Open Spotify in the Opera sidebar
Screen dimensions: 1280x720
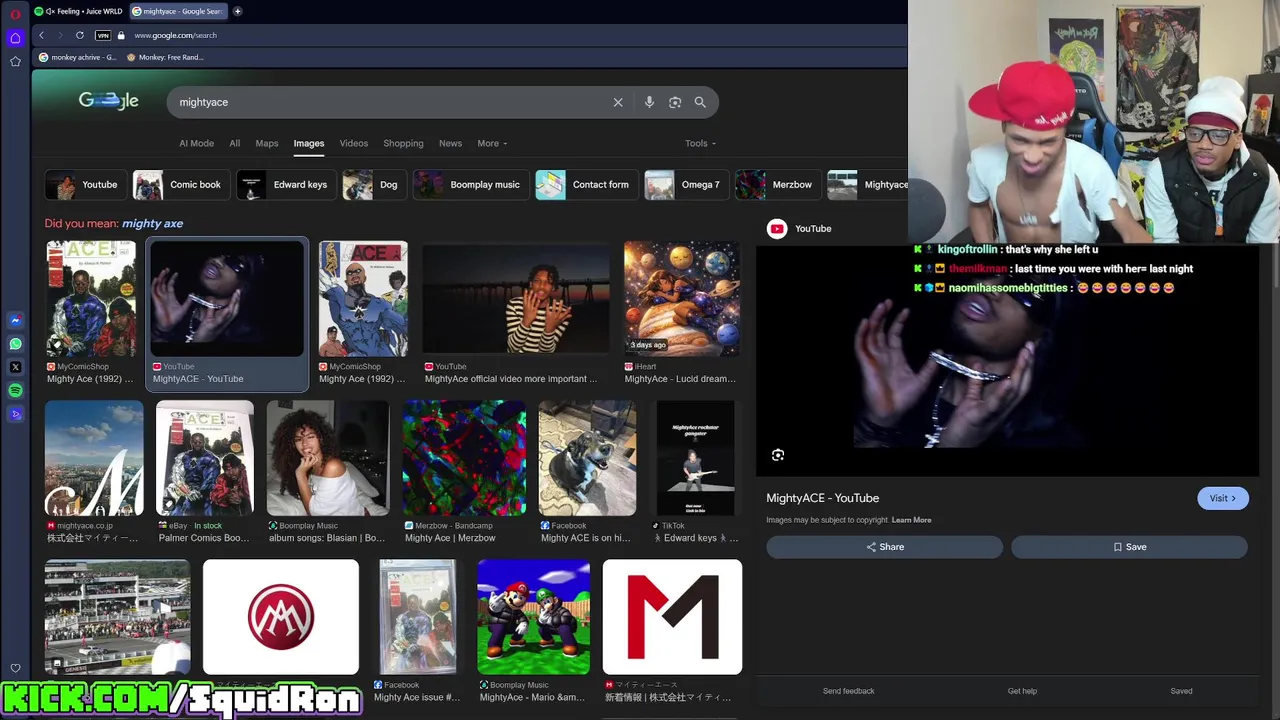tap(15, 391)
